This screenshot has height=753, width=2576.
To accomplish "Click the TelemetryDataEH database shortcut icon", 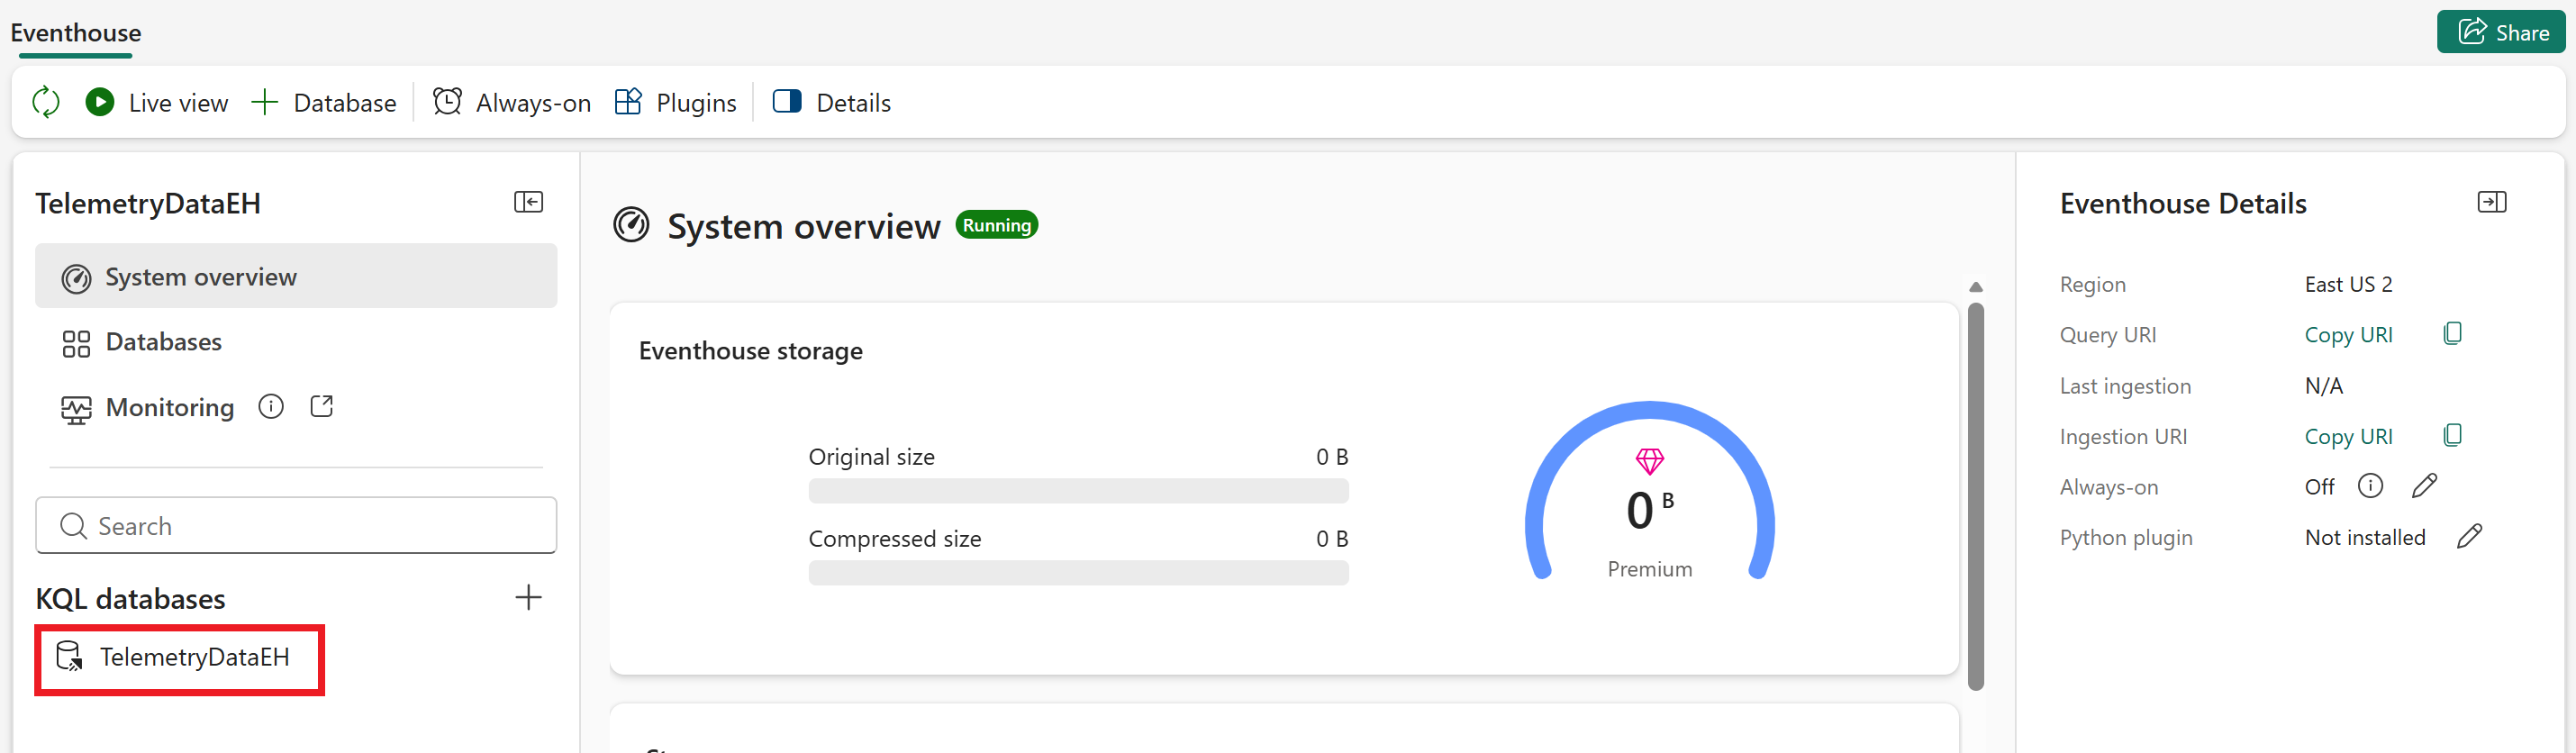I will point(69,656).
